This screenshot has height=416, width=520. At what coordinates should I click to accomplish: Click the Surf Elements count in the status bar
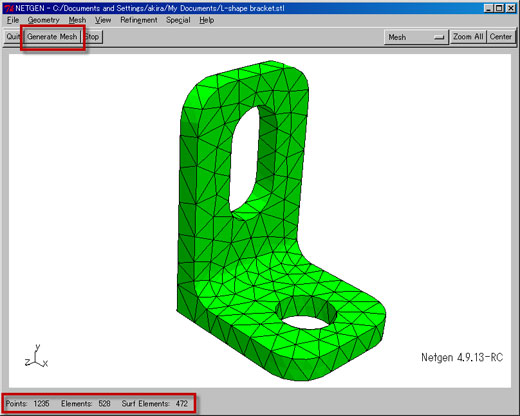[x=155, y=404]
